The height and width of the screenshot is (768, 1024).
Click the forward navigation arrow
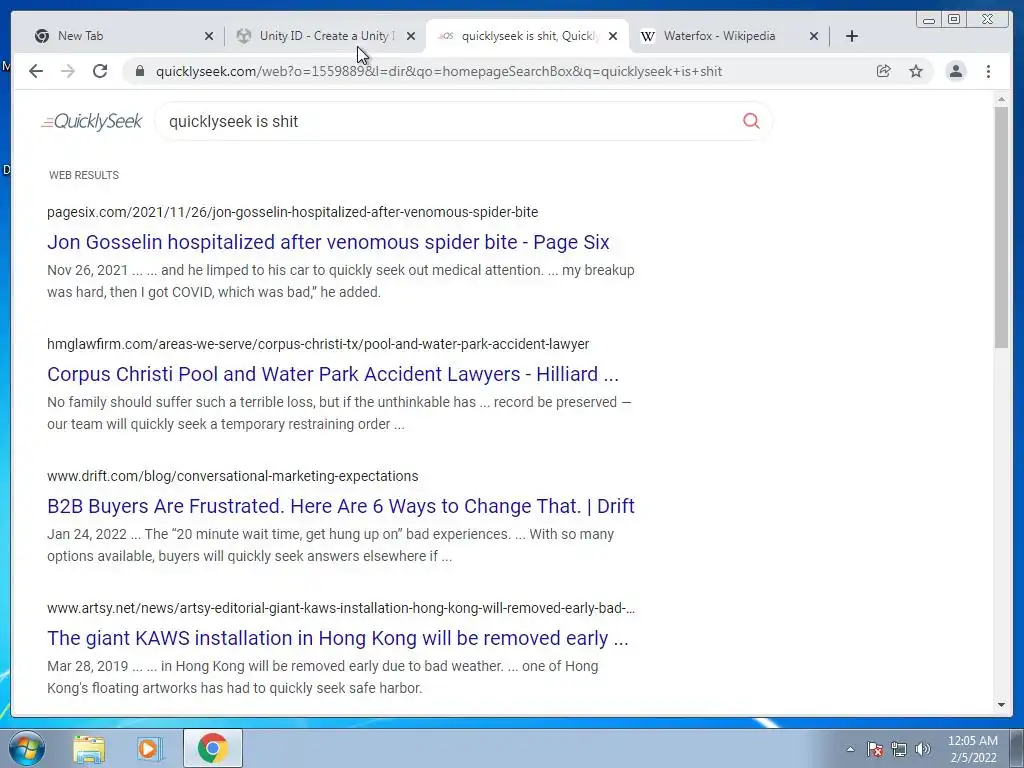68,71
